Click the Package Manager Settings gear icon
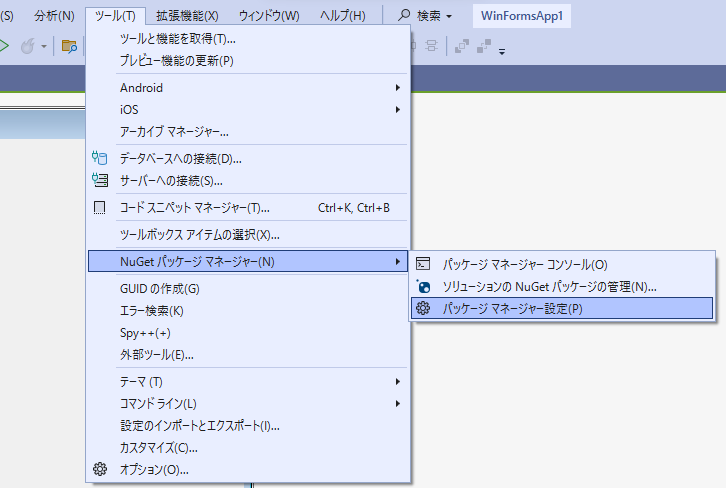Screen dimensions: 726x488 (423, 309)
